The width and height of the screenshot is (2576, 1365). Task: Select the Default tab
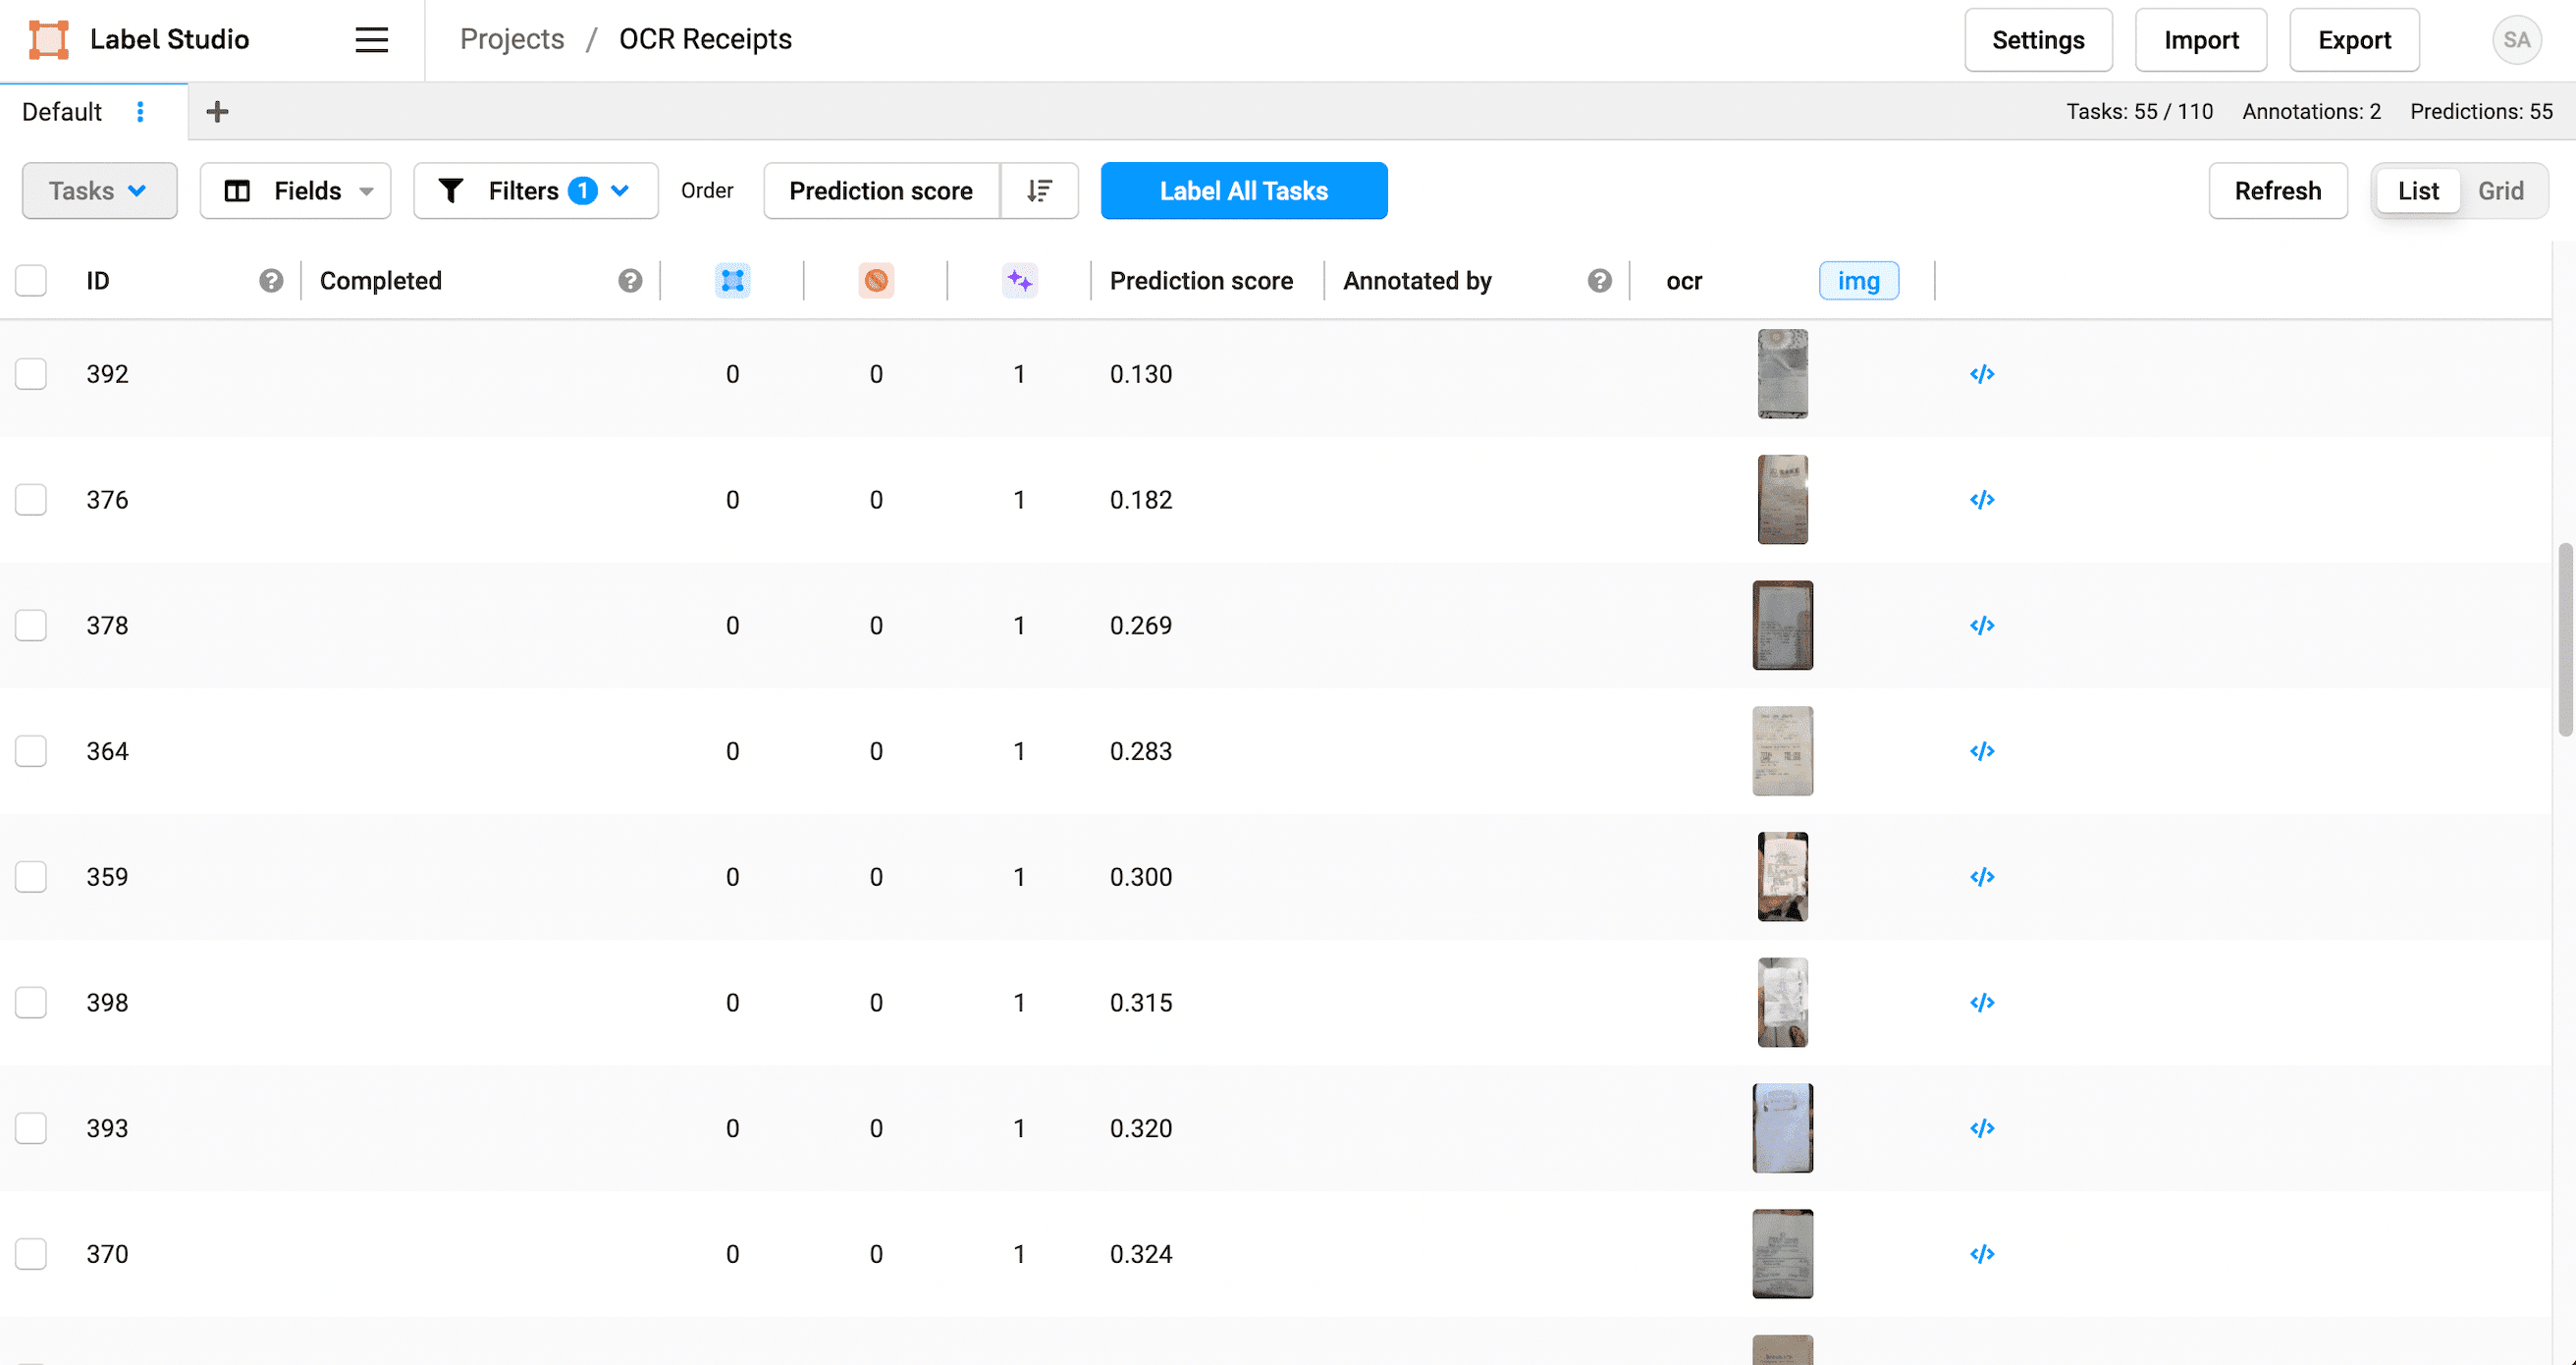coord(62,111)
